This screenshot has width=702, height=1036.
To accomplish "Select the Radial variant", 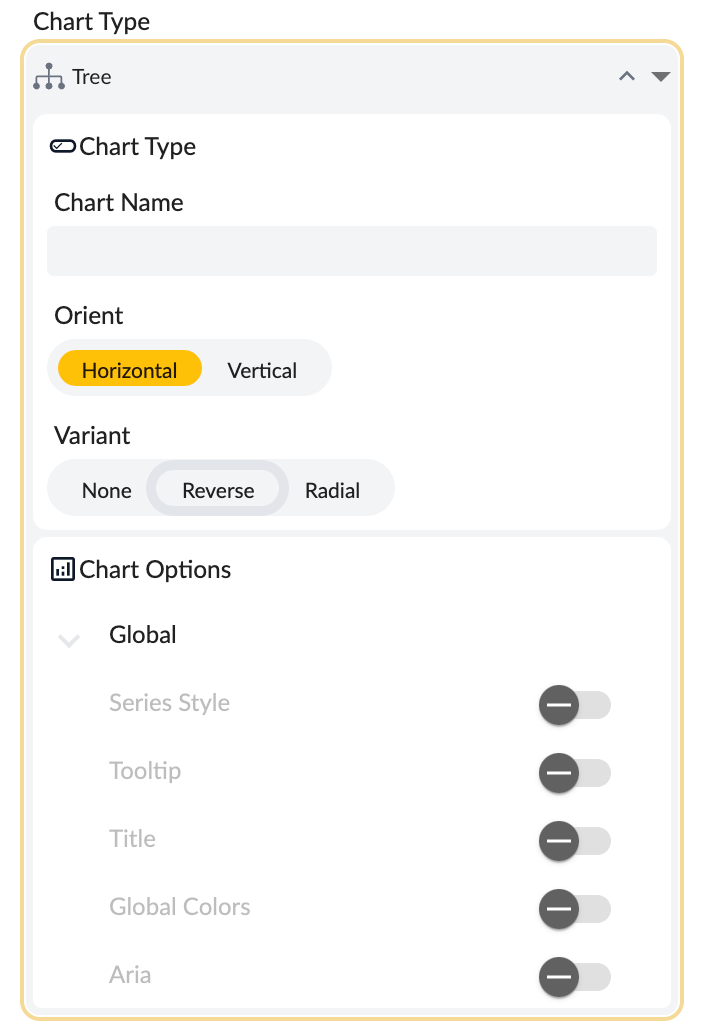I will click(x=333, y=490).
